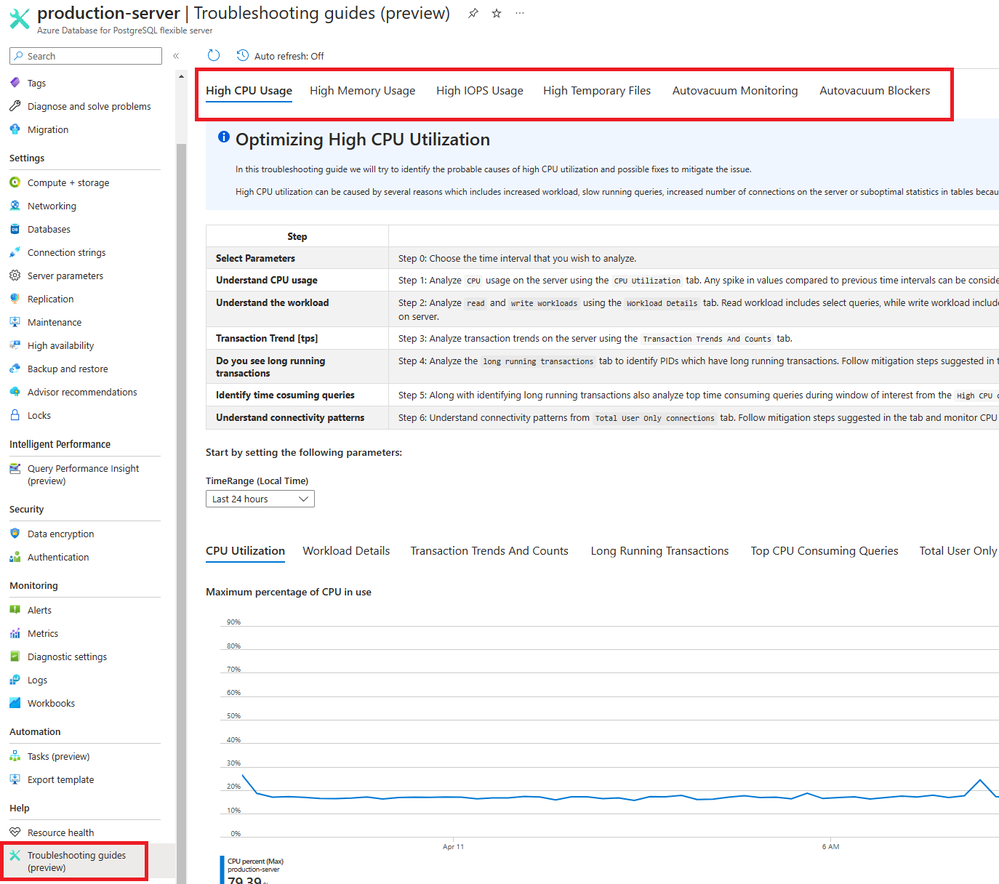Viewport: 999px width, 884px height.
Task: Switch to the High Memory Usage tab
Action: click(363, 91)
